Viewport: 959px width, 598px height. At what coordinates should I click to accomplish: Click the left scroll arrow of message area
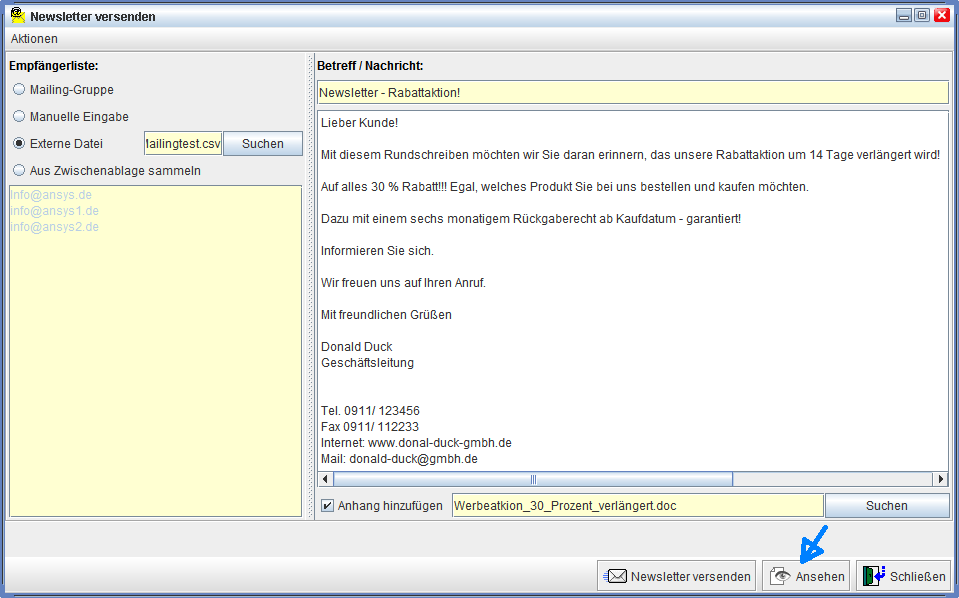pos(325,479)
